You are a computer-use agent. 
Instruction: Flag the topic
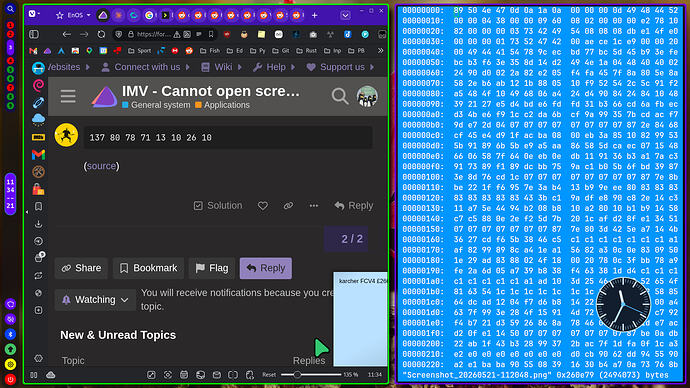(212, 268)
